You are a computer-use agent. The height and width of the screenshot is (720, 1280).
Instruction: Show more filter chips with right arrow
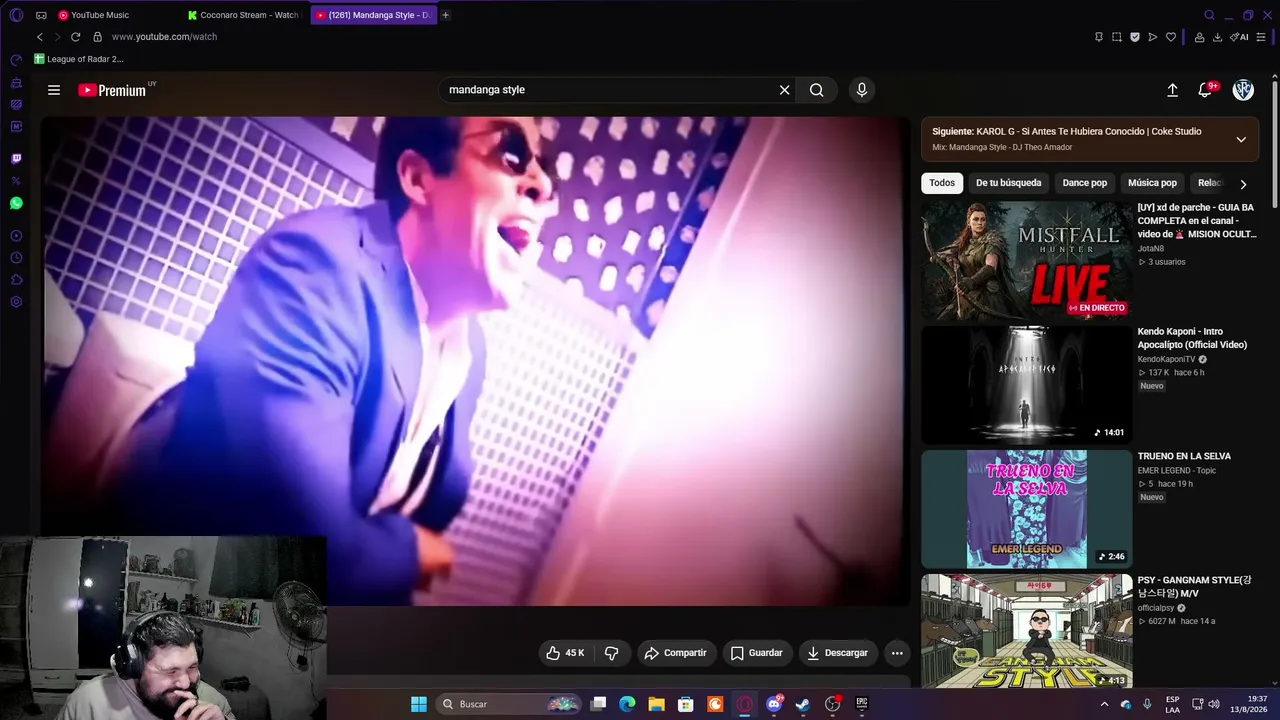tap(1243, 184)
